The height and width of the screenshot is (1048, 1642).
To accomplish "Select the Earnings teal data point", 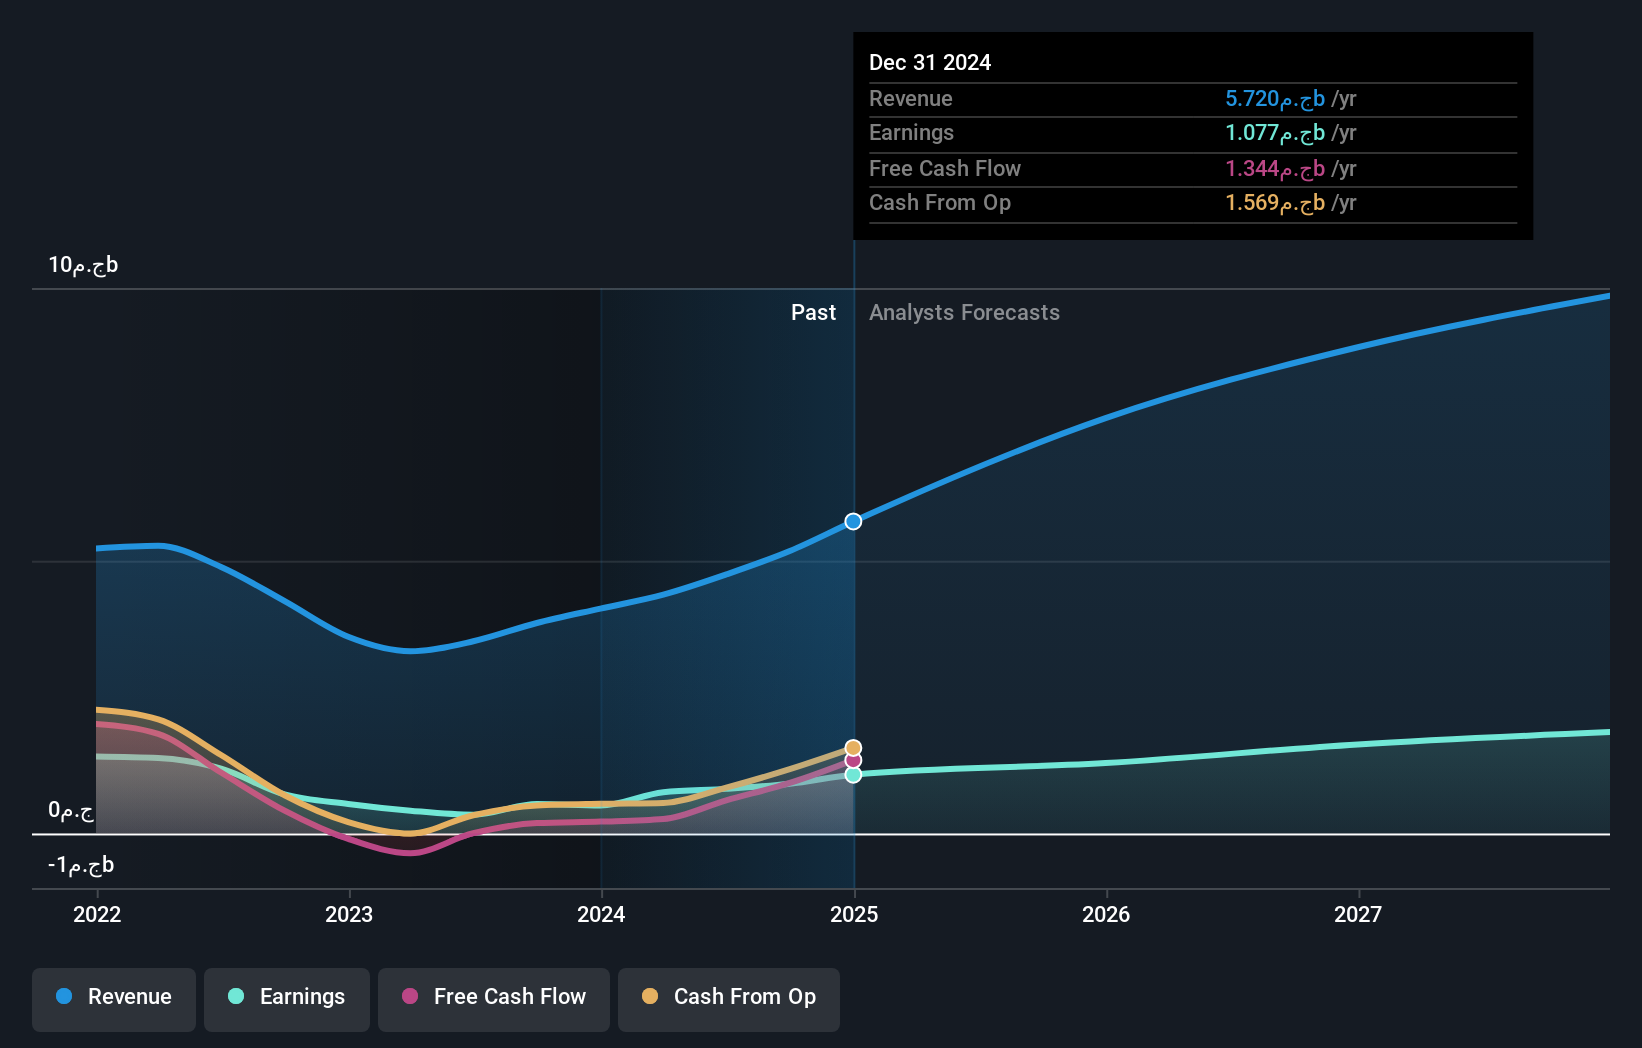I will coord(853,775).
